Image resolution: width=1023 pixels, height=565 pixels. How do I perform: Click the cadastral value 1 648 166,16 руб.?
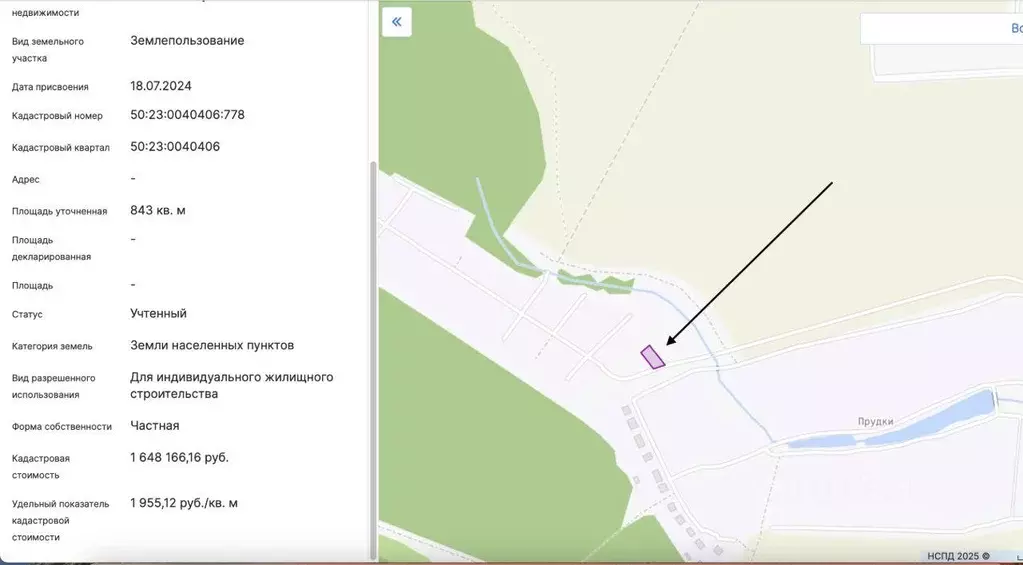[x=179, y=457]
